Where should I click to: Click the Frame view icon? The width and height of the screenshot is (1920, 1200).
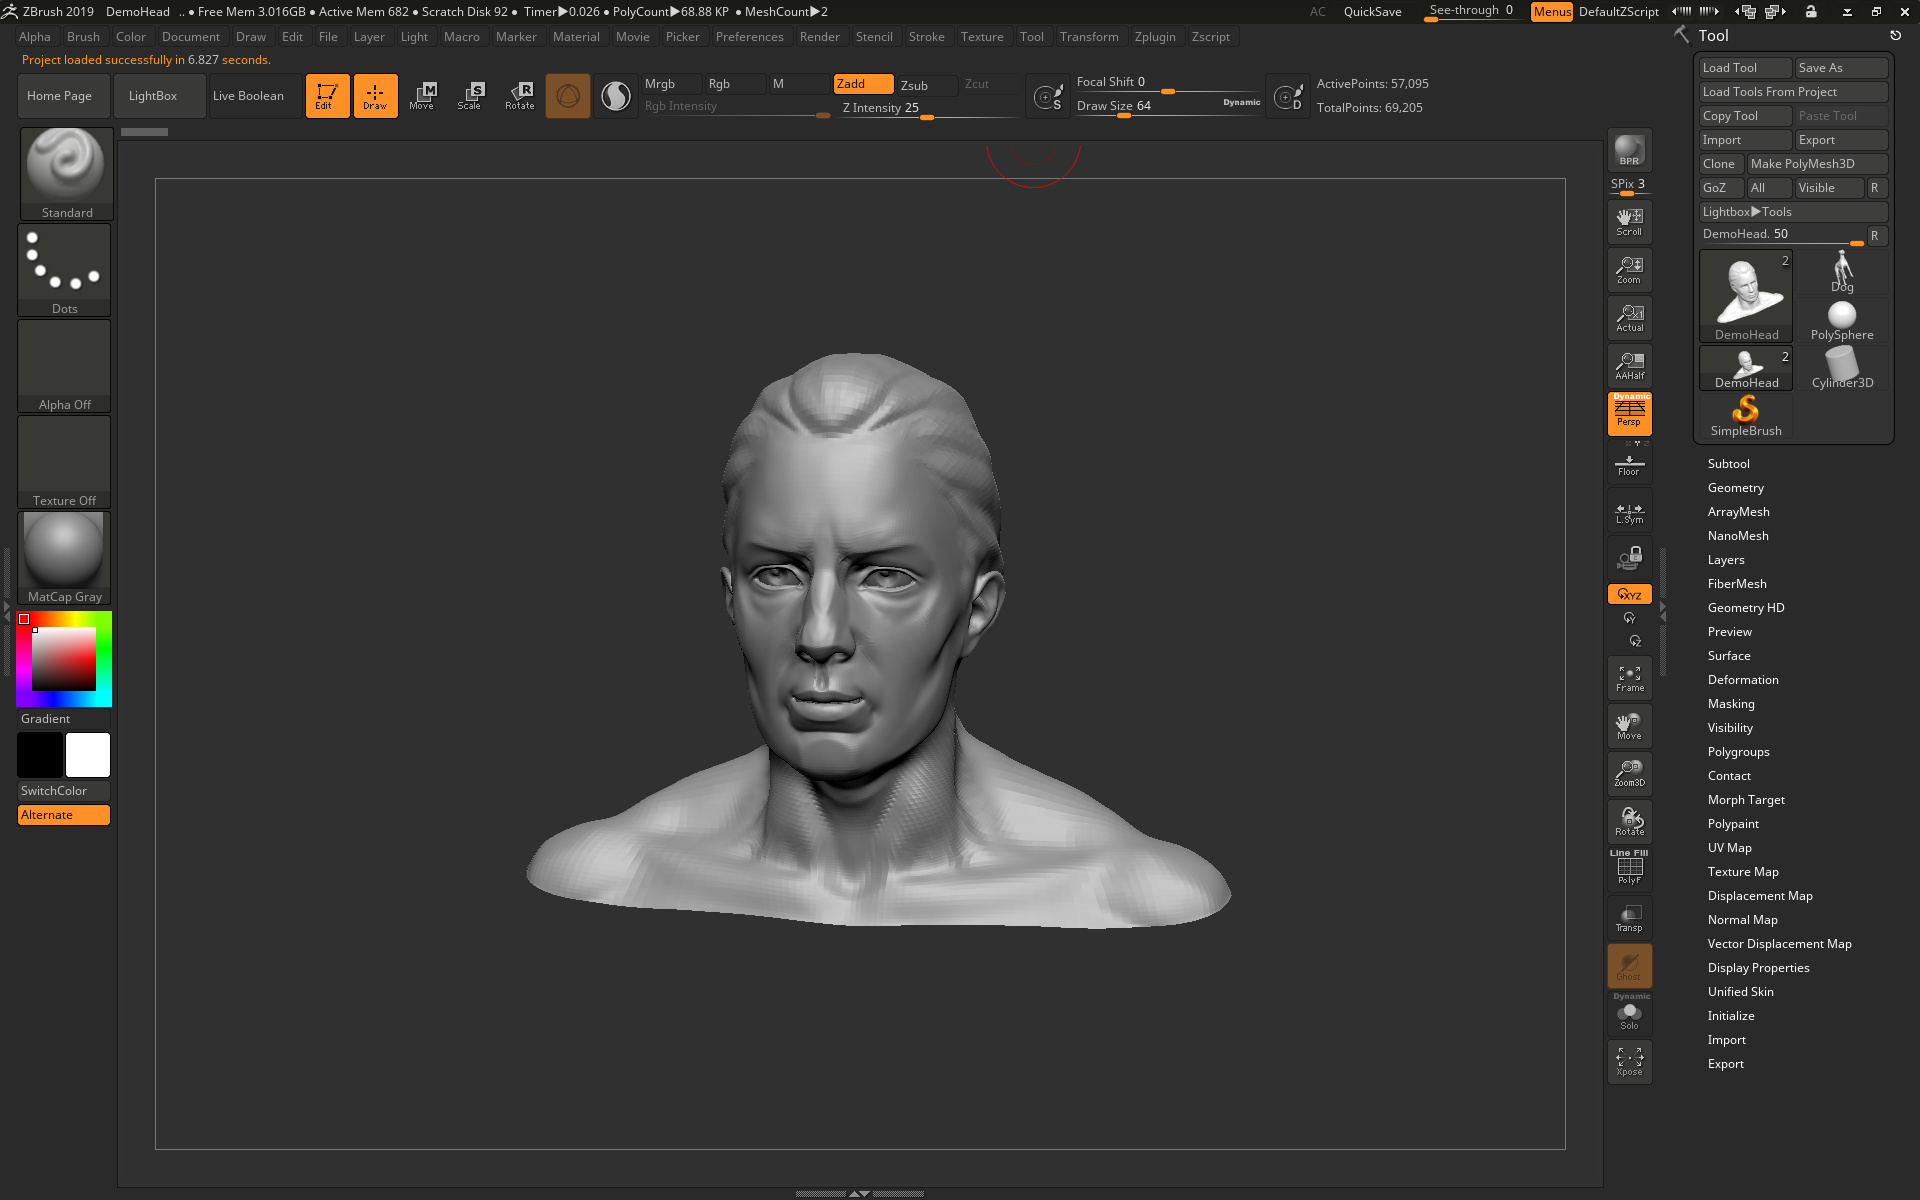coord(1629,678)
